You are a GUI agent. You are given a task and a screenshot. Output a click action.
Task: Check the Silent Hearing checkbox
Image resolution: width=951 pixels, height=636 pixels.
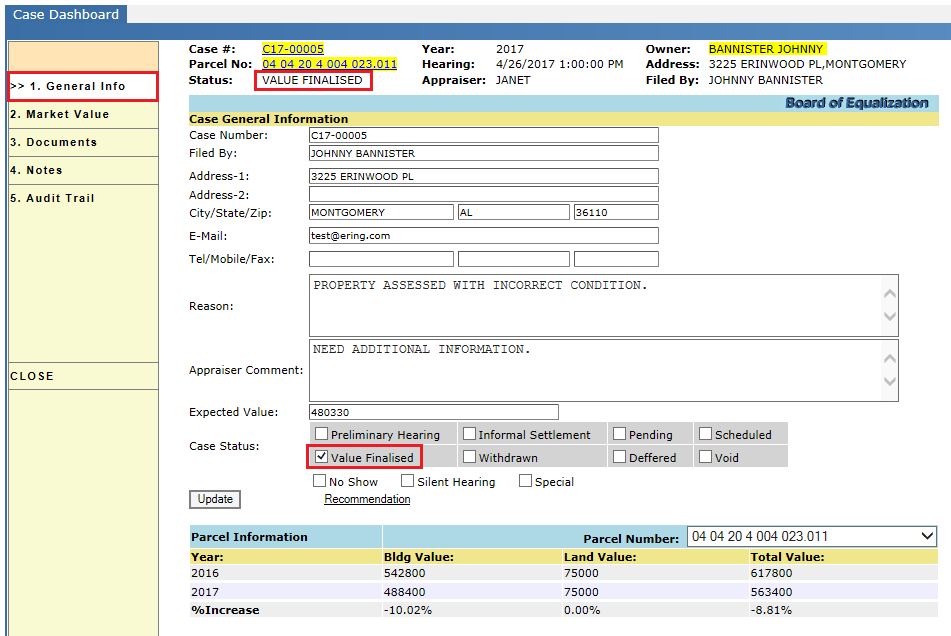(x=408, y=481)
